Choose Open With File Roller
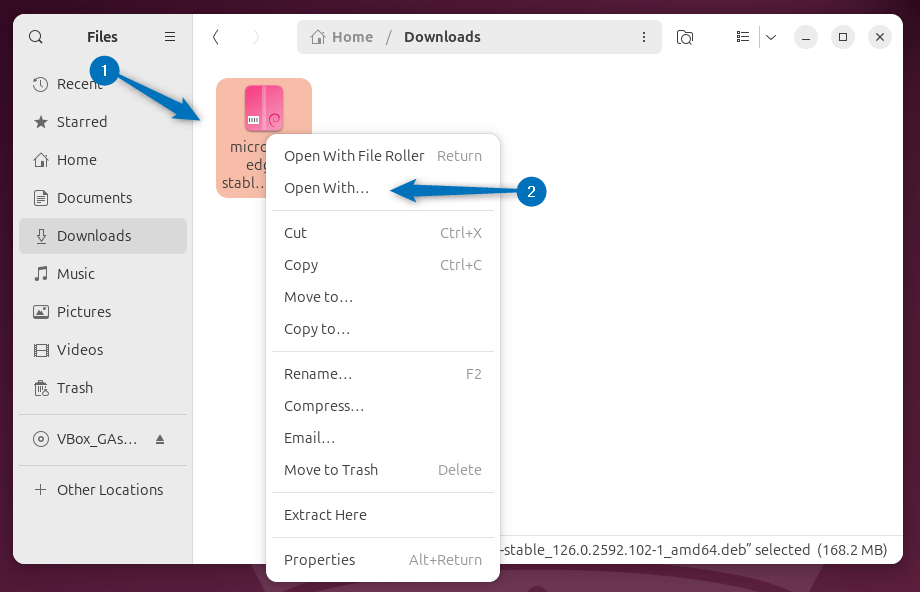The image size is (920, 592). 354,156
